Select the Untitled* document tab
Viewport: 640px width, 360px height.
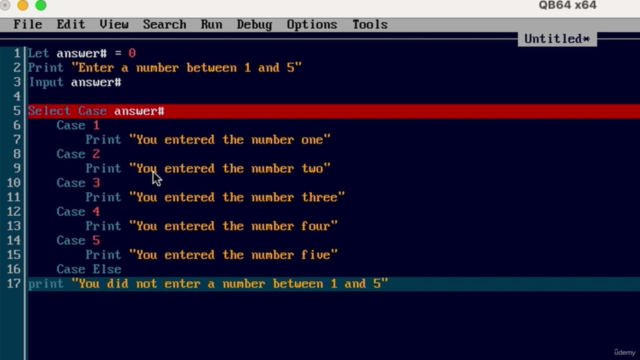tap(557, 39)
